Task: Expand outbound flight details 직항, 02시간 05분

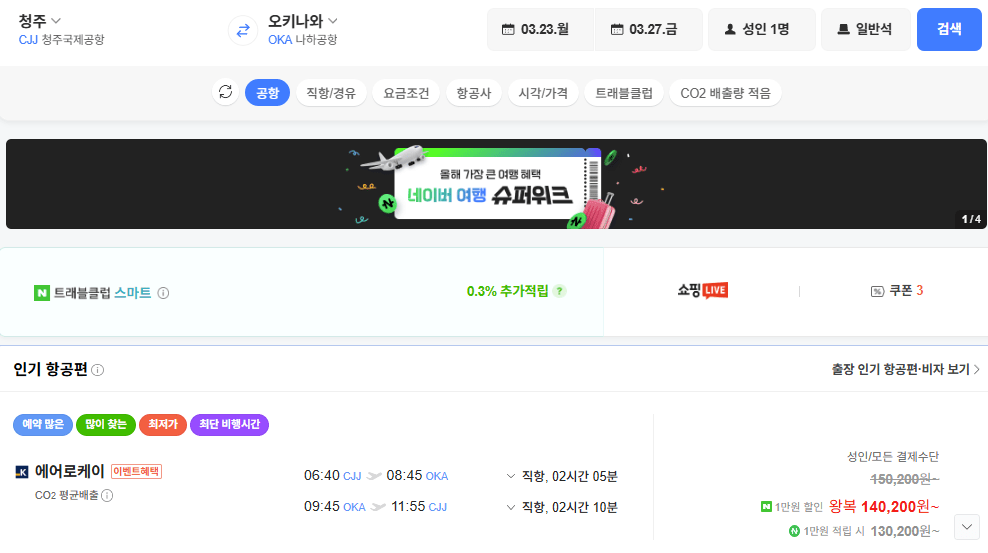Action: tap(562, 476)
